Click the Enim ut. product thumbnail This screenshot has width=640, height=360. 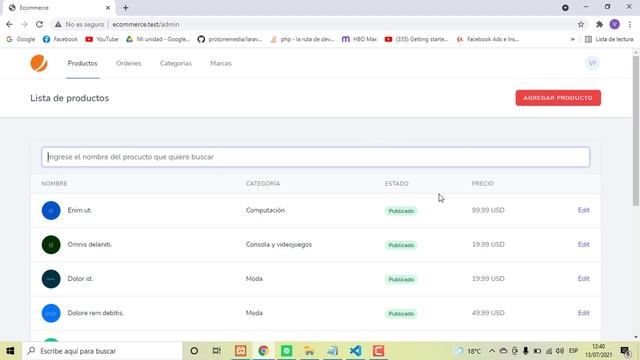pyautogui.click(x=51, y=211)
